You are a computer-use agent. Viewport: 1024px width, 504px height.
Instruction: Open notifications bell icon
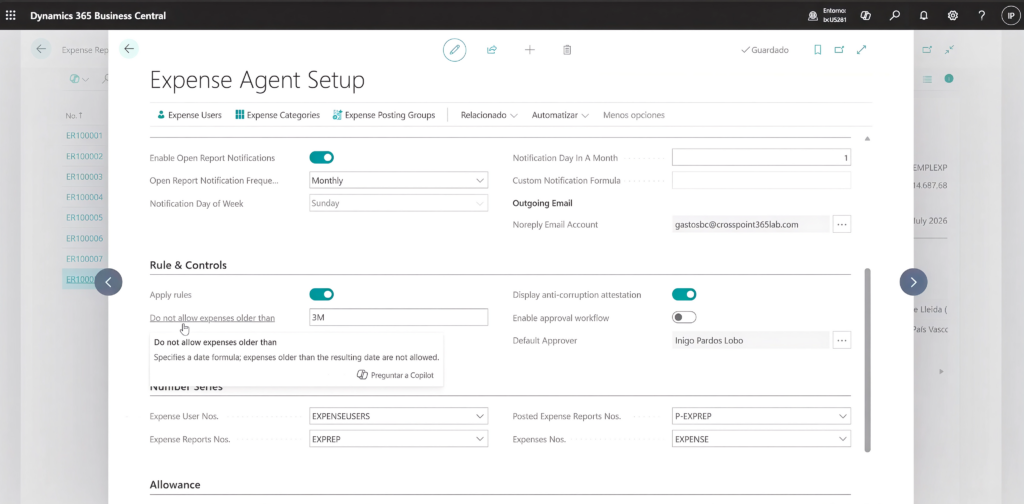[923, 15]
